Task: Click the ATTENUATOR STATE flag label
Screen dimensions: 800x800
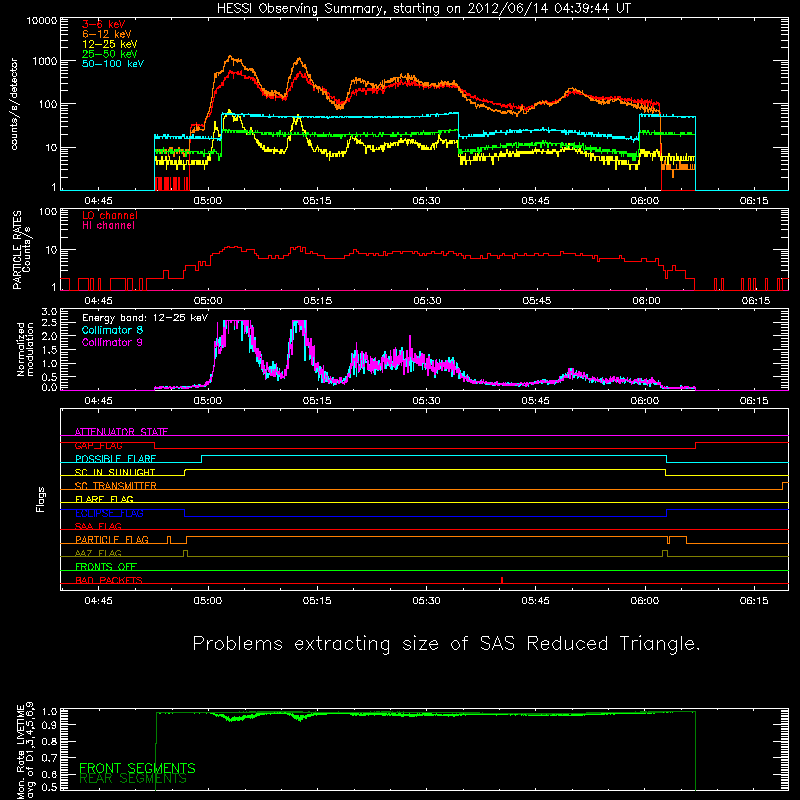Action: click(x=121, y=432)
